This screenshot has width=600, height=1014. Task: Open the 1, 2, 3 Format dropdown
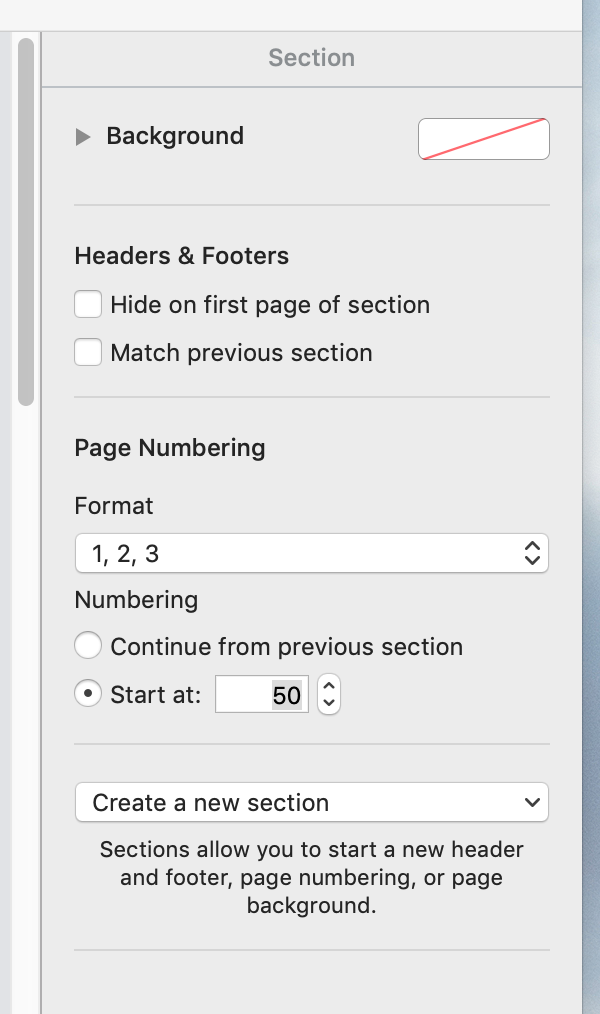[x=311, y=553]
